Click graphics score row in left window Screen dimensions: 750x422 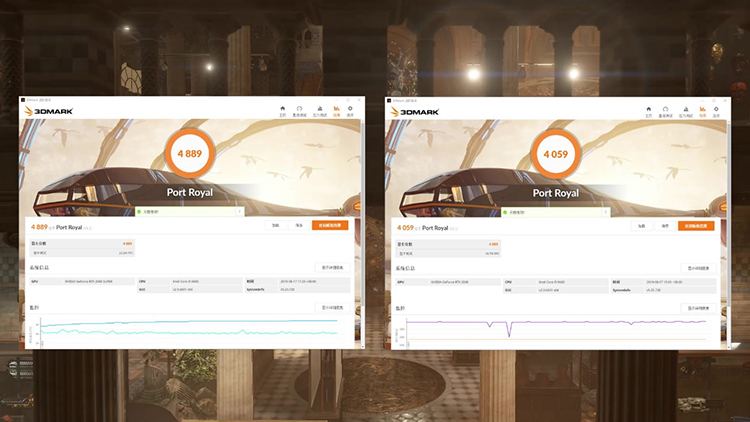[82, 244]
